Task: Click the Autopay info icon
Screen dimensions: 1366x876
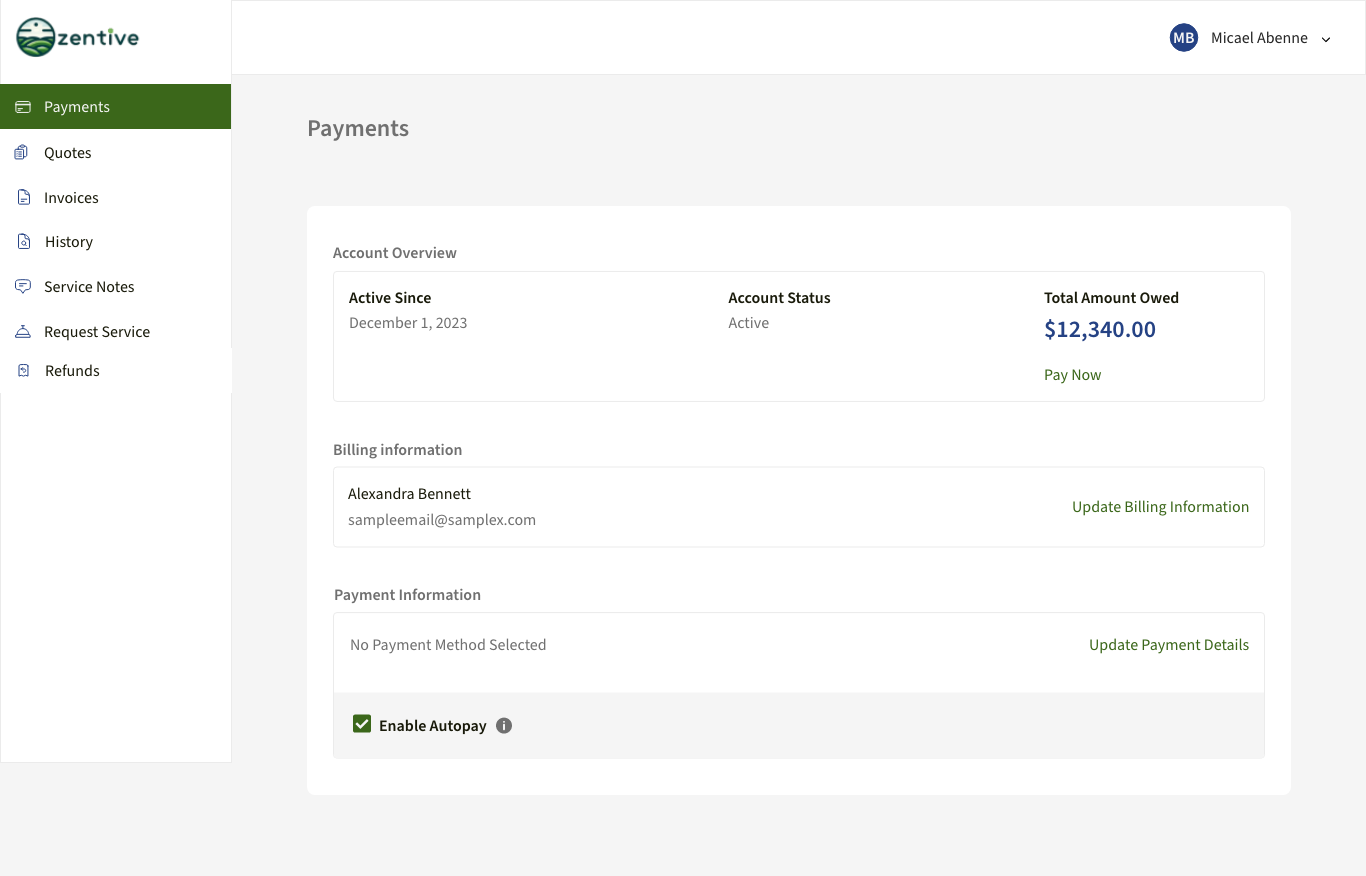Action: pos(504,726)
